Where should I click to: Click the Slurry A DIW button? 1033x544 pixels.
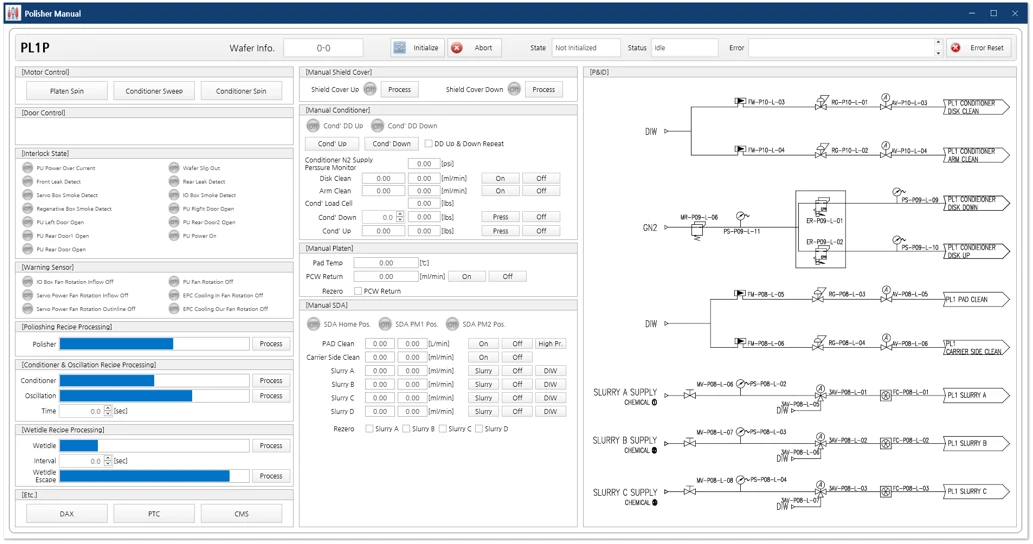550,371
